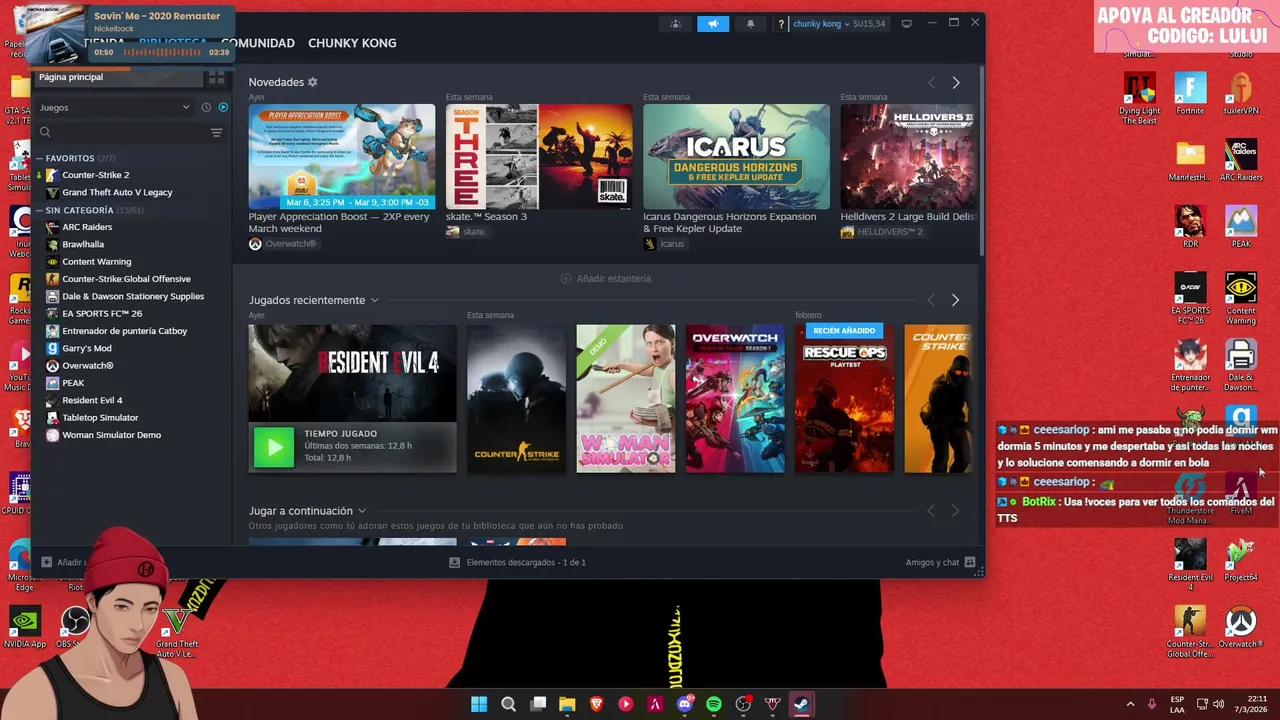
Task: Select Counter-Strike 2 in favorites list
Action: click(95, 175)
